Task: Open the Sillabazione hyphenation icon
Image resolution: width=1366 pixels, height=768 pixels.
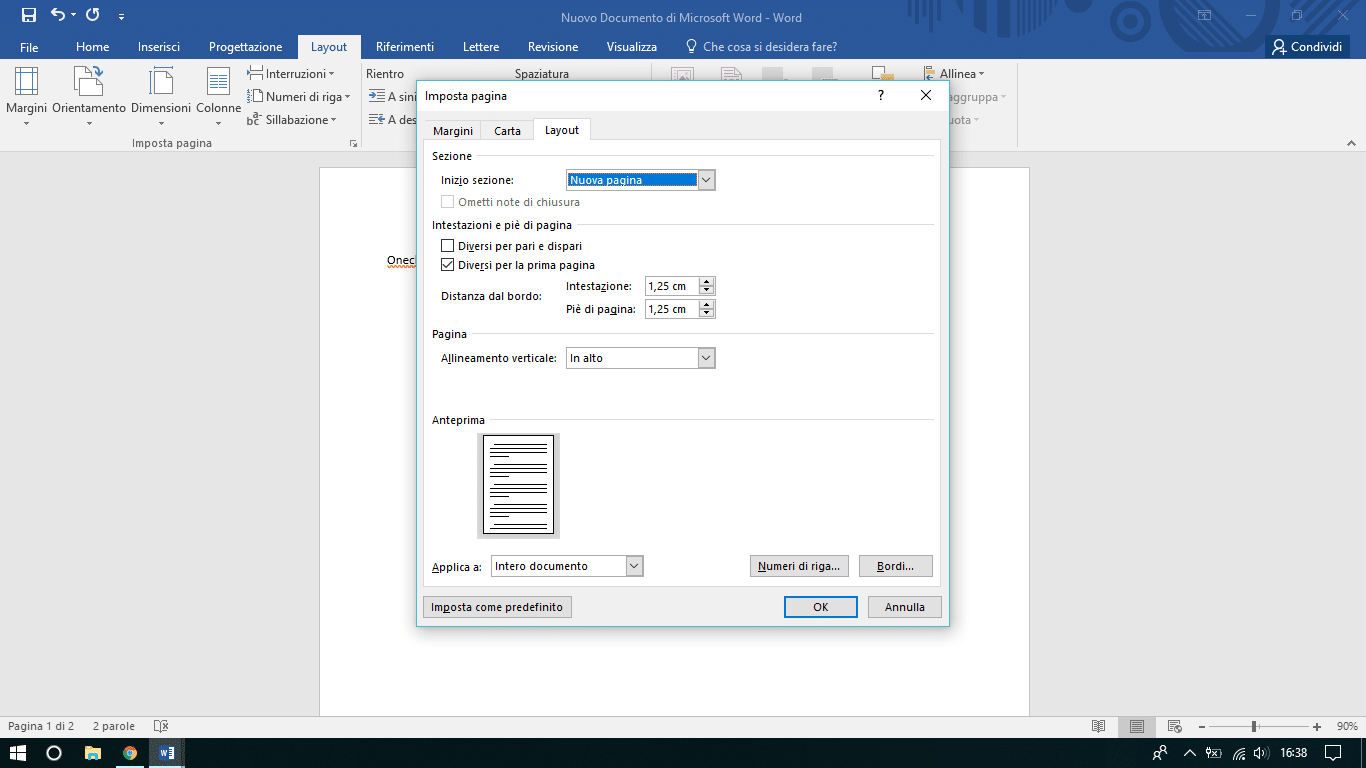Action: [293, 119]
